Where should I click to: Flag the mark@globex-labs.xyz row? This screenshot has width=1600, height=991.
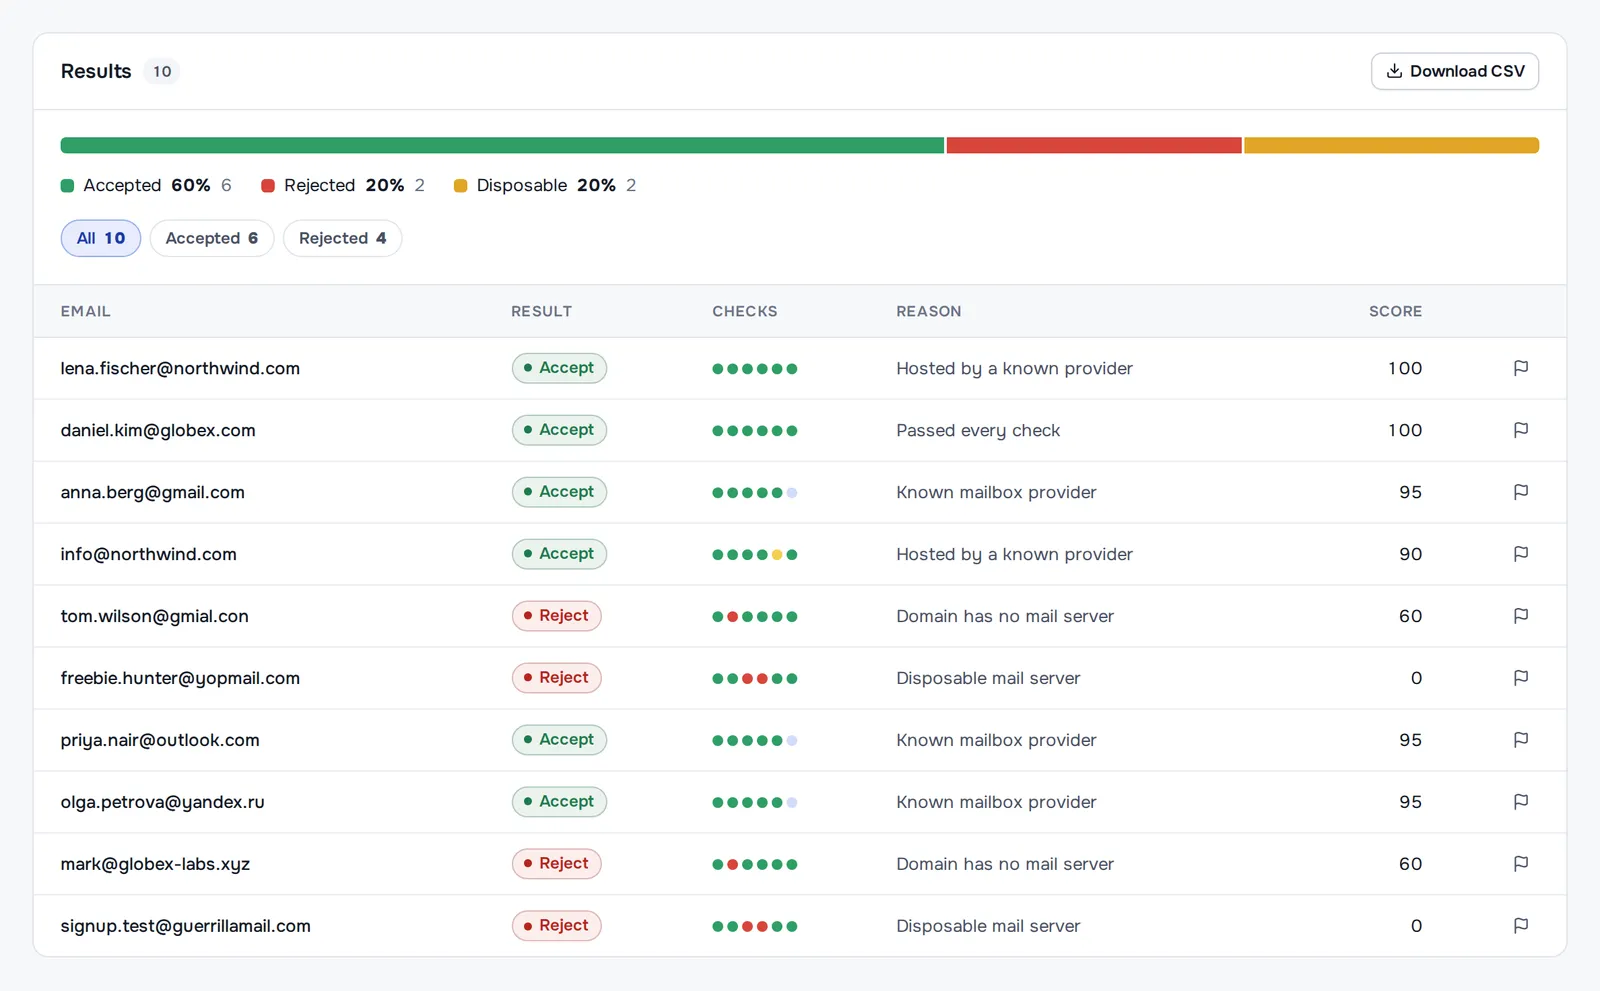pyautogui.click(x=1520, y=864)
